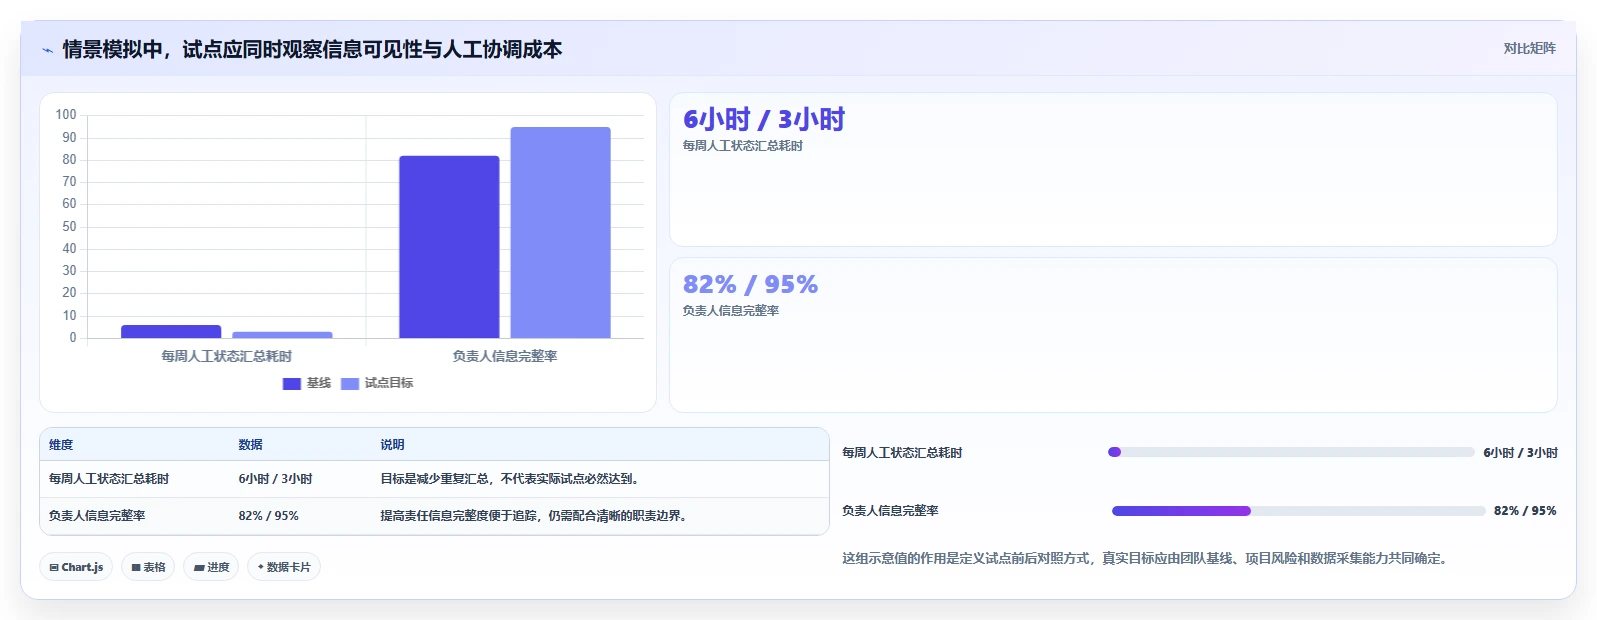Select table cell 负责人信息完整率 in 维度 column
Screen dimensions: 1597x620
click(x=97, y=516)
